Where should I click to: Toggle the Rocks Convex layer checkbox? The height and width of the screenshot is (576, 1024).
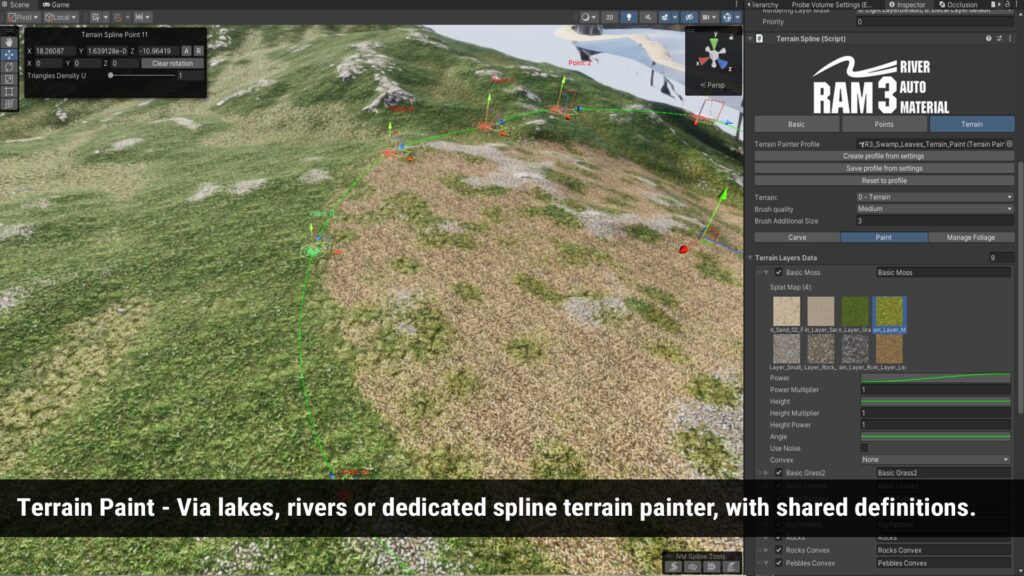(779, 549)
